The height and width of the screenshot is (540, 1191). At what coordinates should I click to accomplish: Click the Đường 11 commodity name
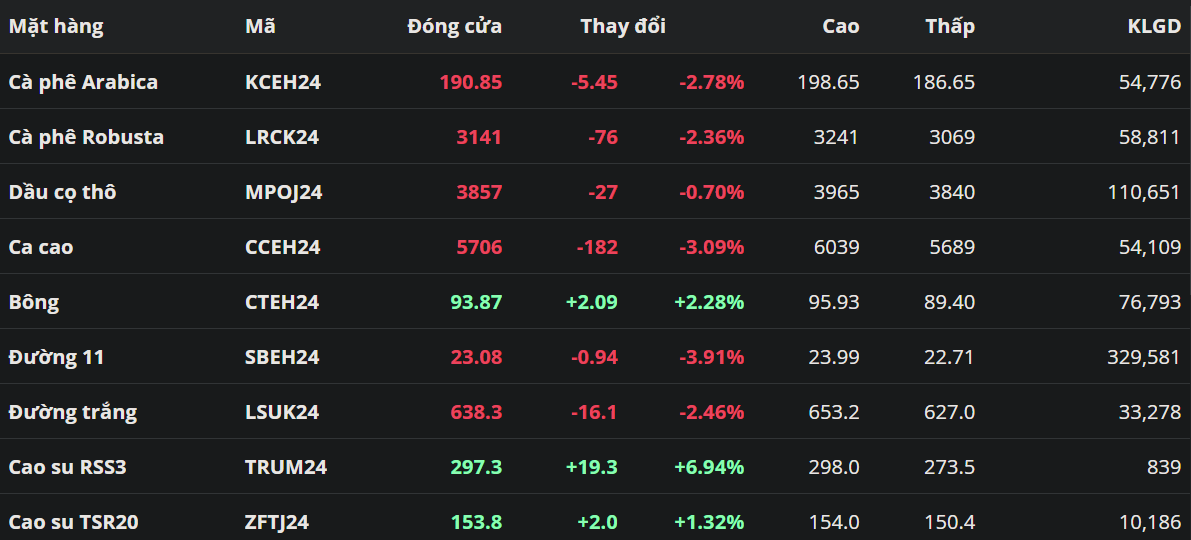coord(56,357)
